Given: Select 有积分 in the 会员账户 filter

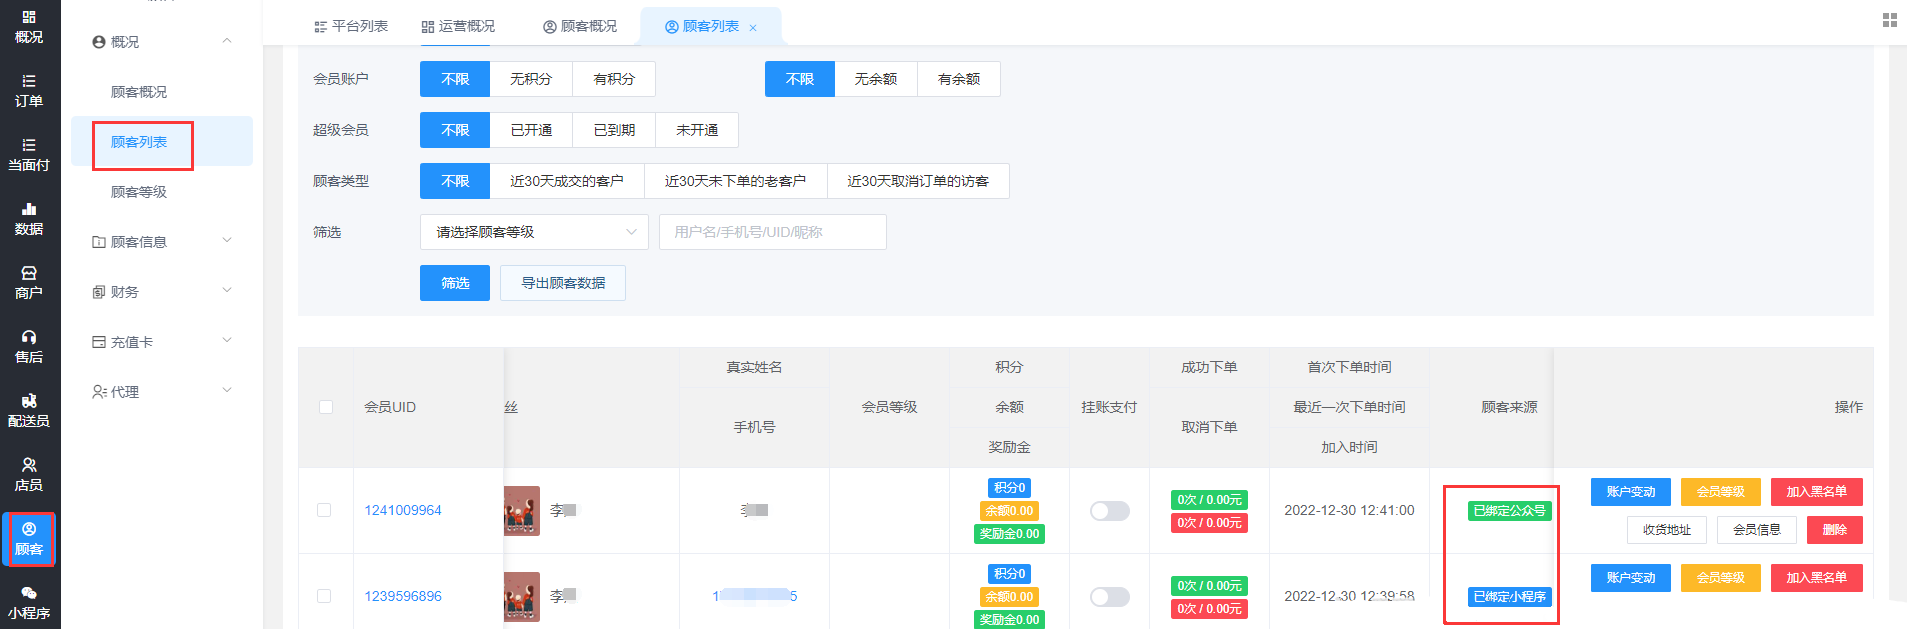Looking at the screenshot, I should tap(614, 79).
